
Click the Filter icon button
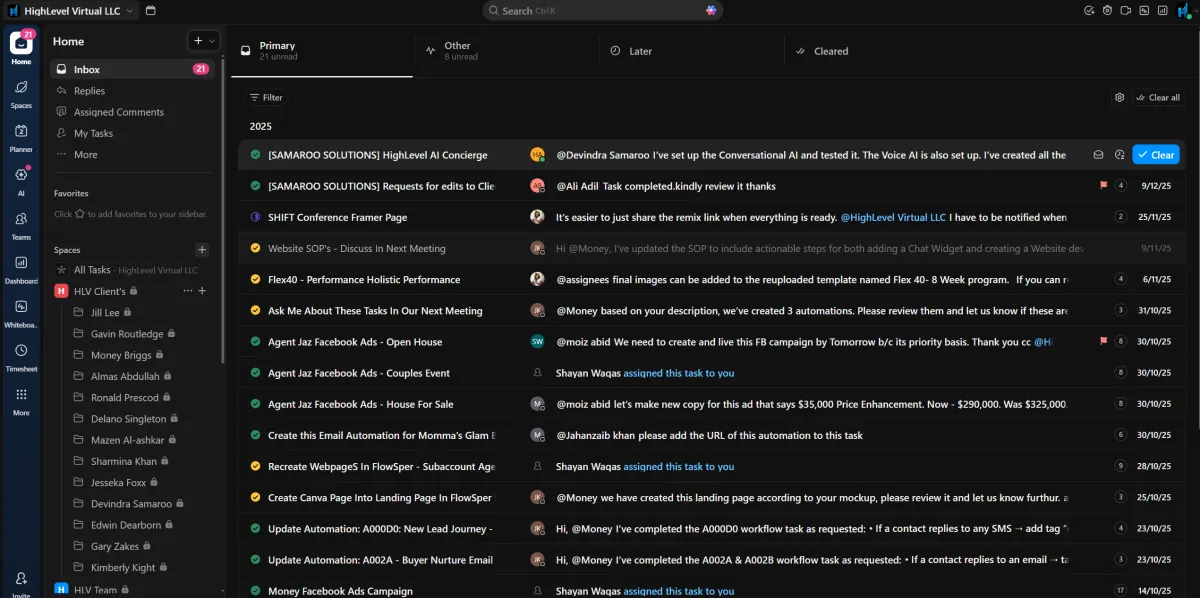pos(266,97)
